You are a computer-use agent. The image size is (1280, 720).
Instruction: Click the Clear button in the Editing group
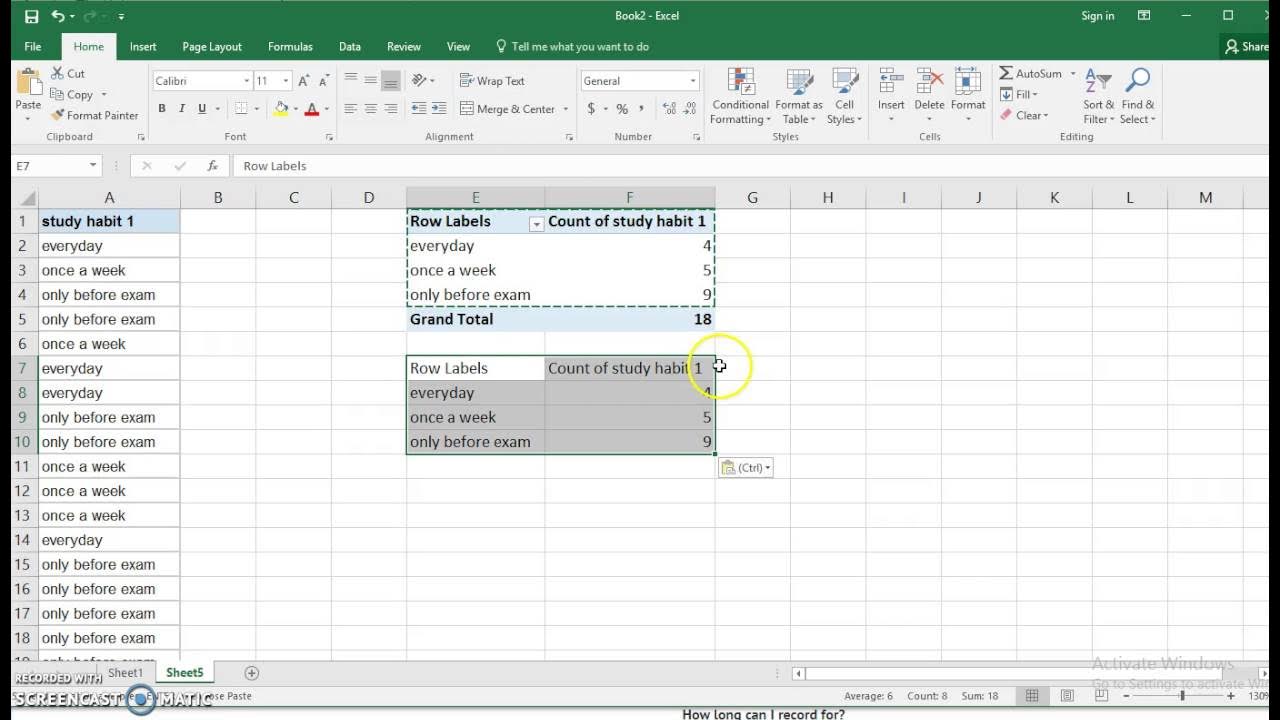(x=1023, y=115)
